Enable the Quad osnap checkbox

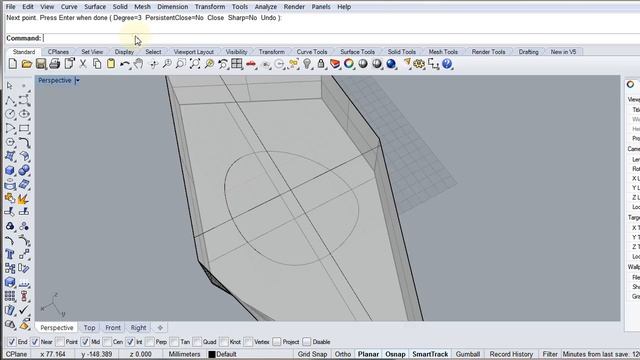point(197,342)
